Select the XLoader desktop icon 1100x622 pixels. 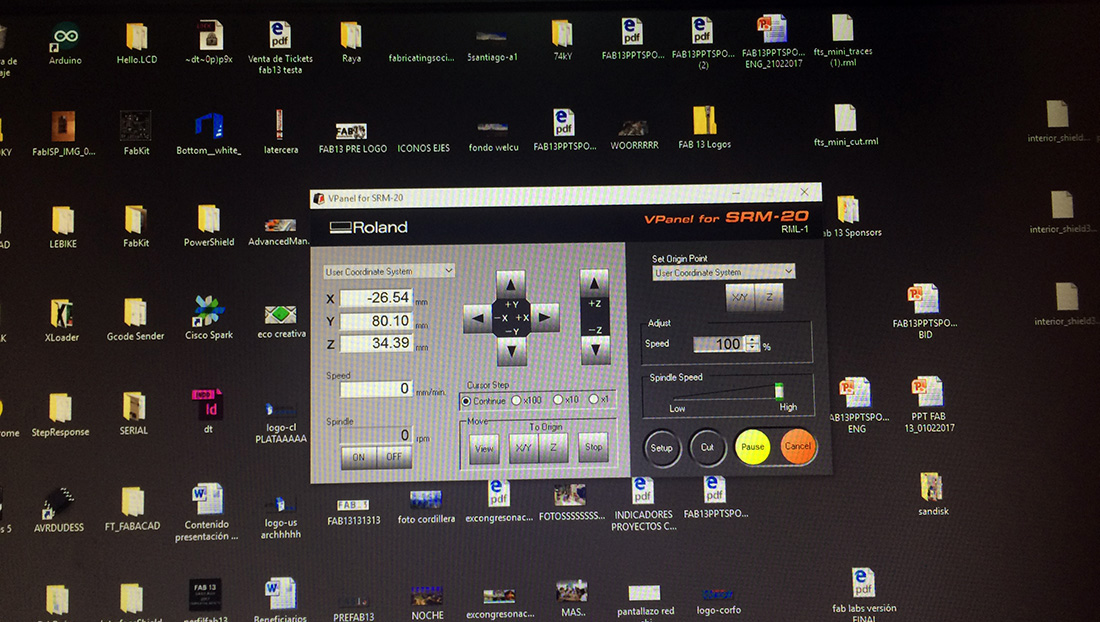pos(62,320)
